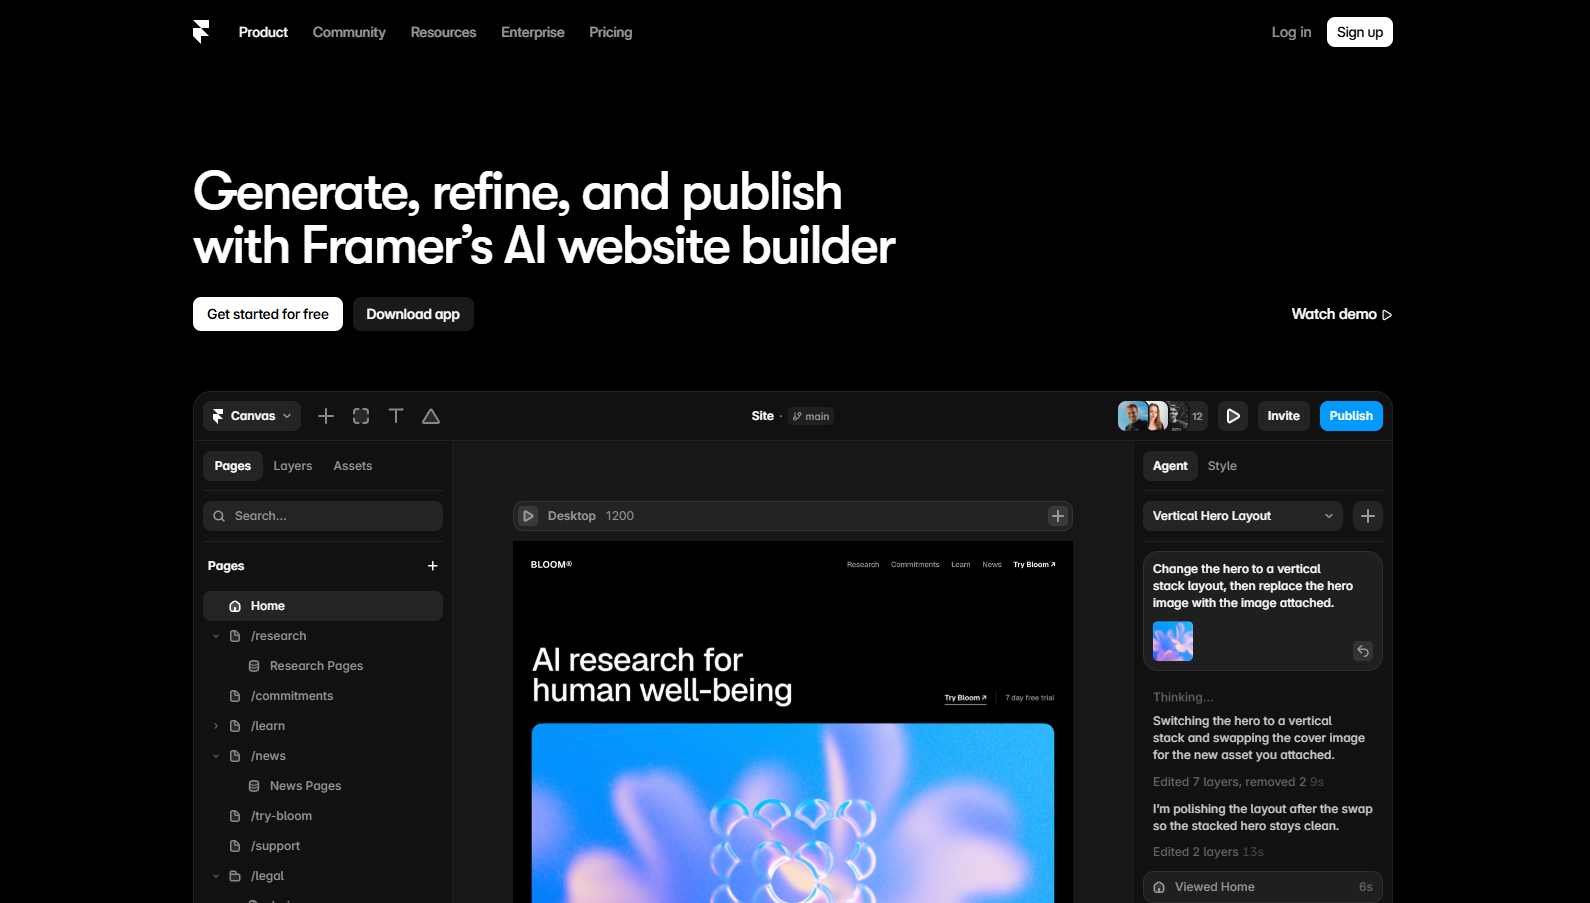This screenshot has height=903, width=1590.
Task: Select the /support page
Action: click(275, 846)
